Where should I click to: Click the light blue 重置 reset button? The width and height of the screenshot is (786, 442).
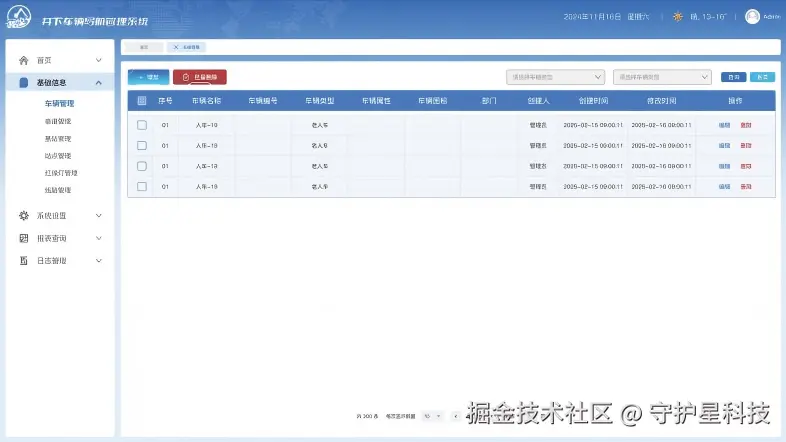click(x=762, y=77)
